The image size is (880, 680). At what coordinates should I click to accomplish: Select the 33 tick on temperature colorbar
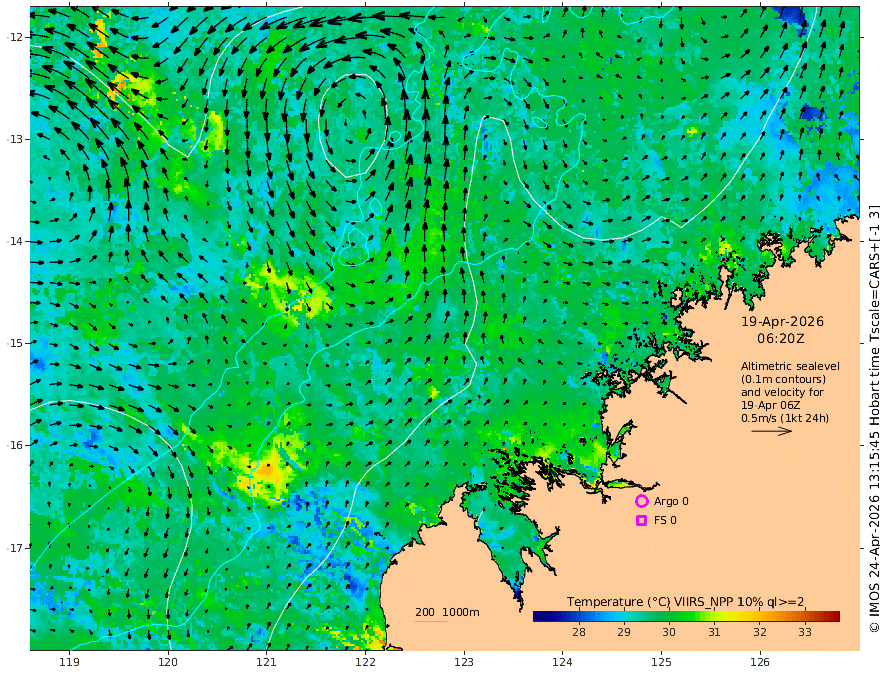[x=805, y=632]
